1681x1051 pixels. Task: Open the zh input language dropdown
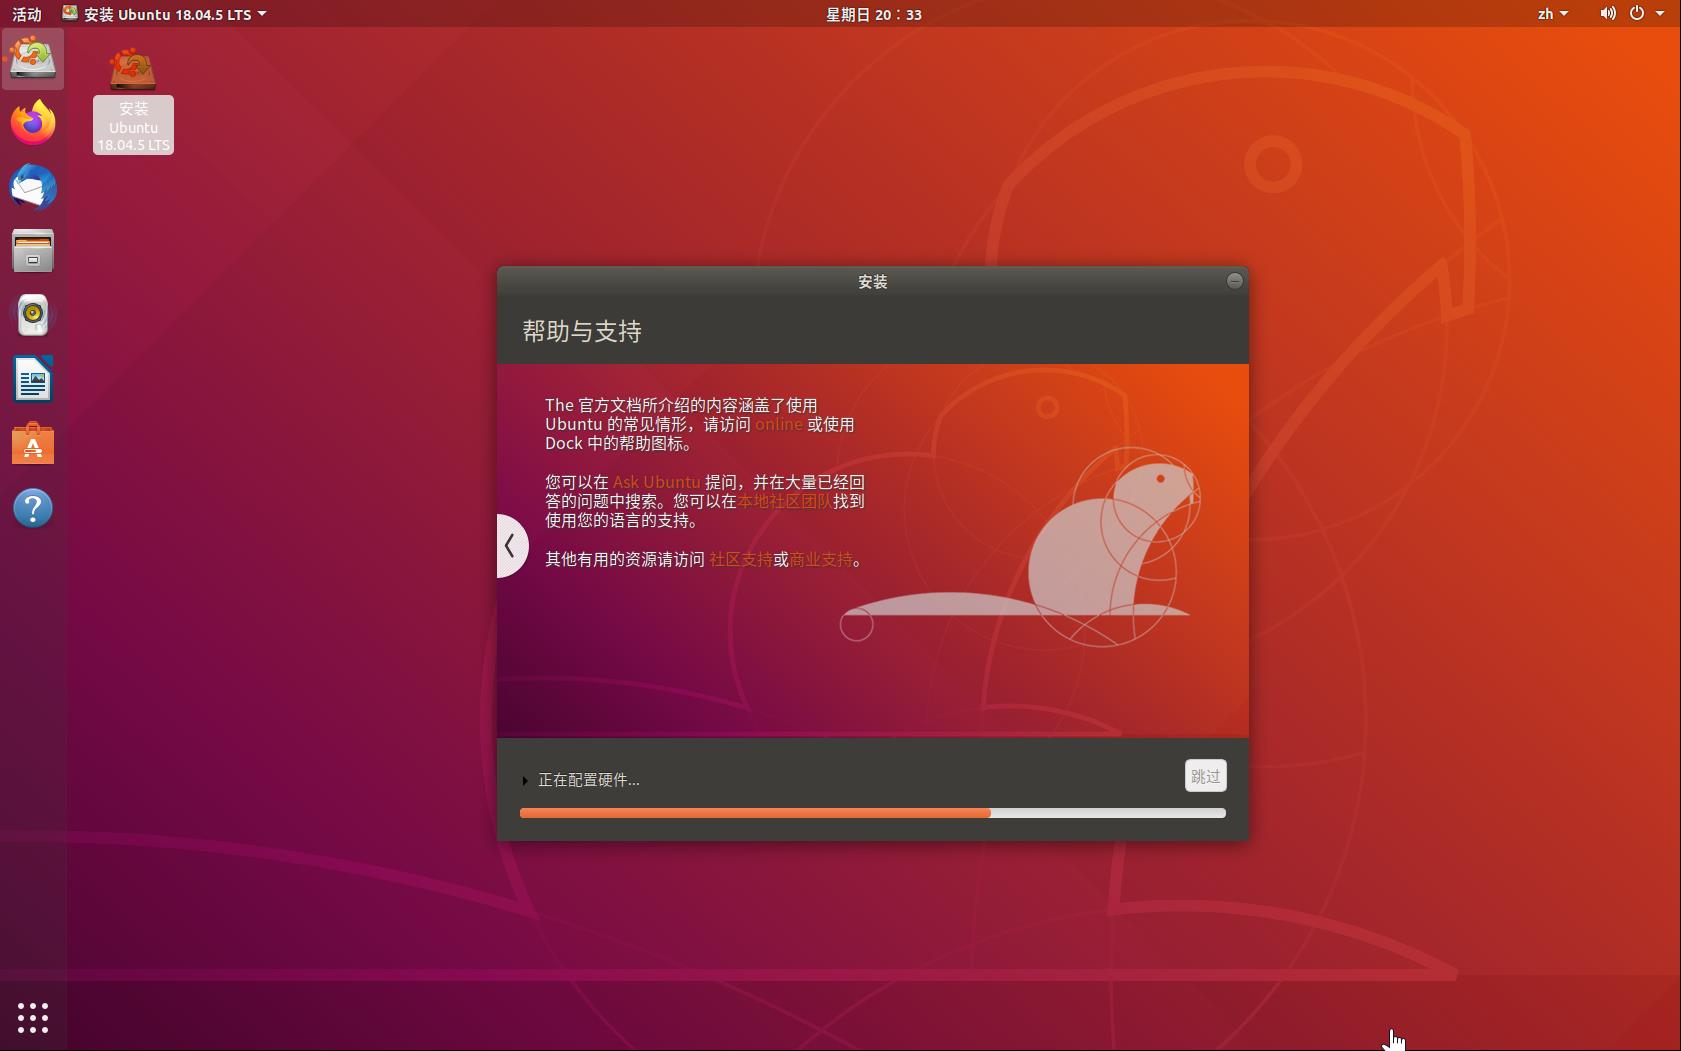click(x=1553, y=14)
